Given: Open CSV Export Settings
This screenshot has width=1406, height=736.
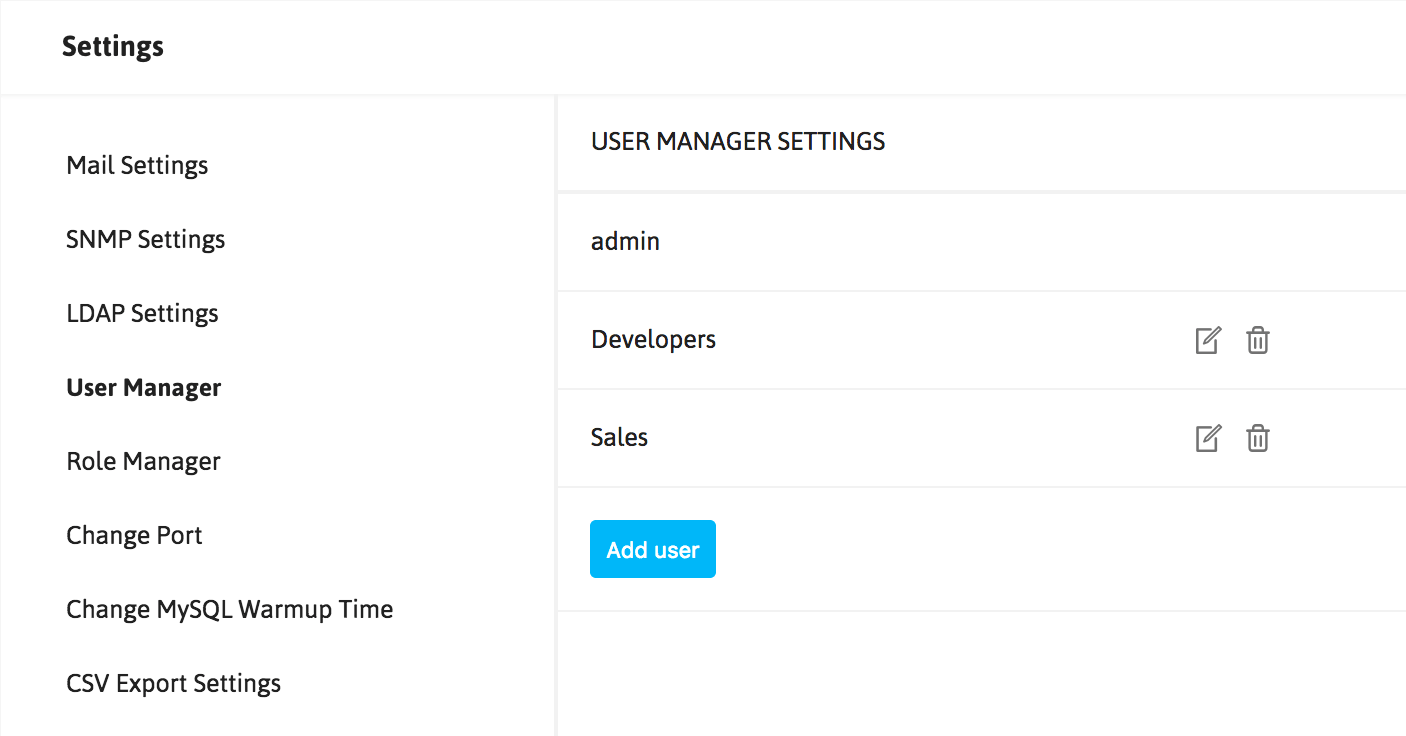Looking at the screenshot, I should [x=173, y=684].
